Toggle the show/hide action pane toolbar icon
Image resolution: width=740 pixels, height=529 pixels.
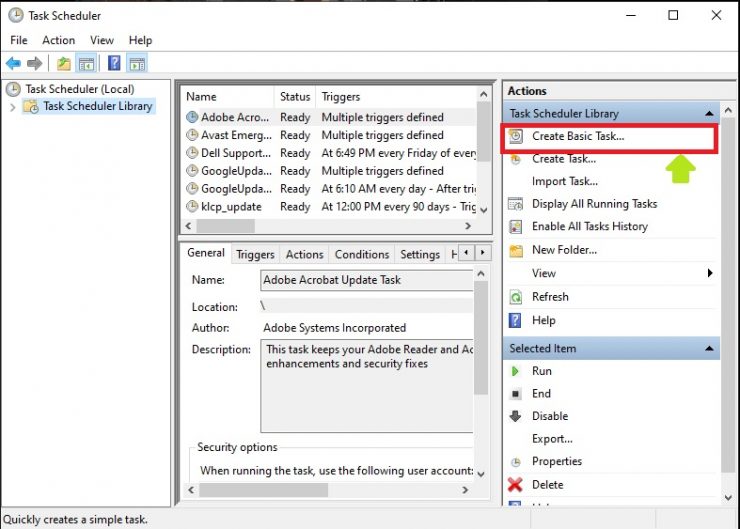137,63
